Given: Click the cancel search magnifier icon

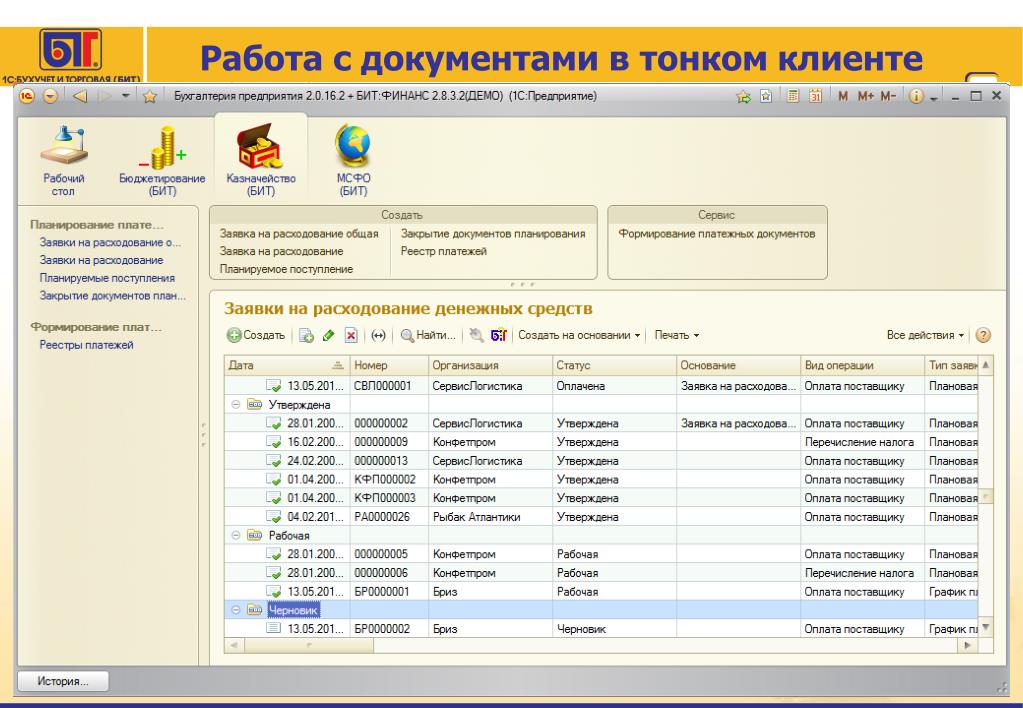Looking at the screenshot, I should 477,335.
